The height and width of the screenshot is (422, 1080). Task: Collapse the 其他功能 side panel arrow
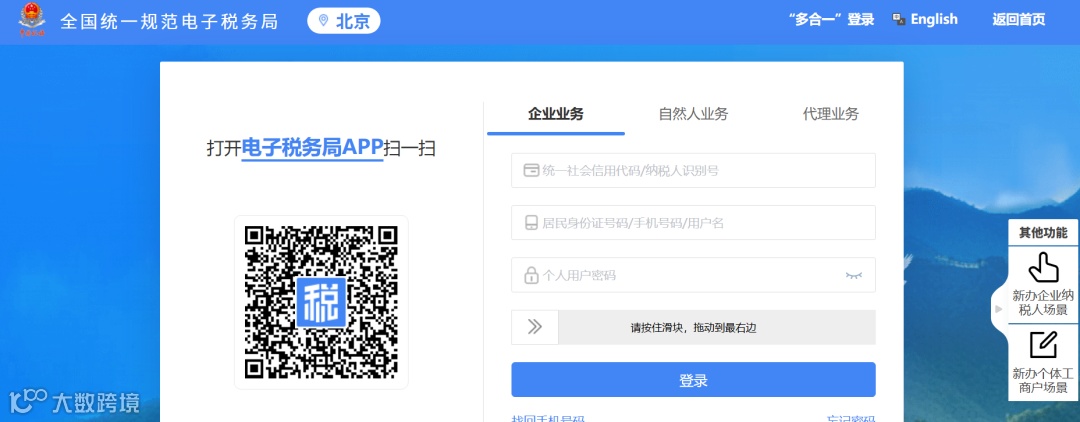tap(999, 309)
